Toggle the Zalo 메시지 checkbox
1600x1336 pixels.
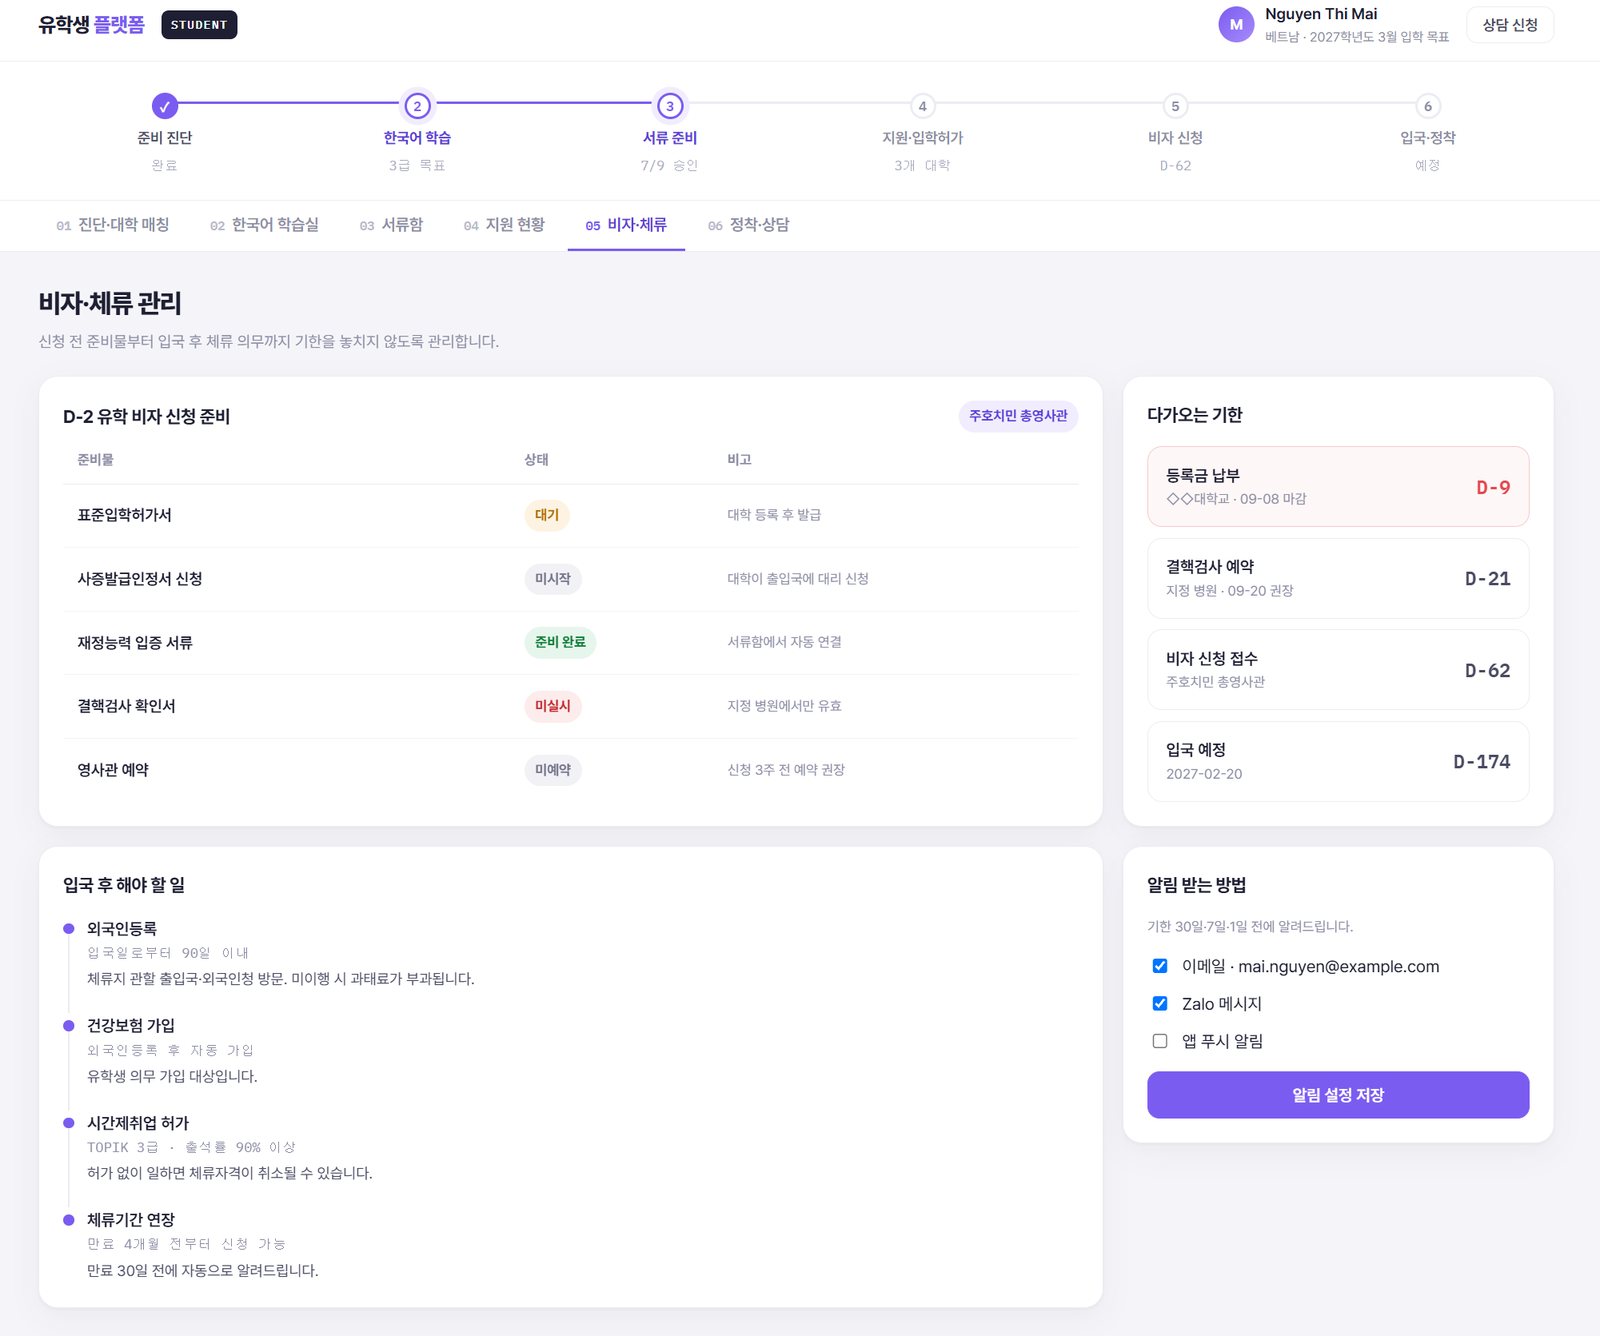point(1160,1003)
